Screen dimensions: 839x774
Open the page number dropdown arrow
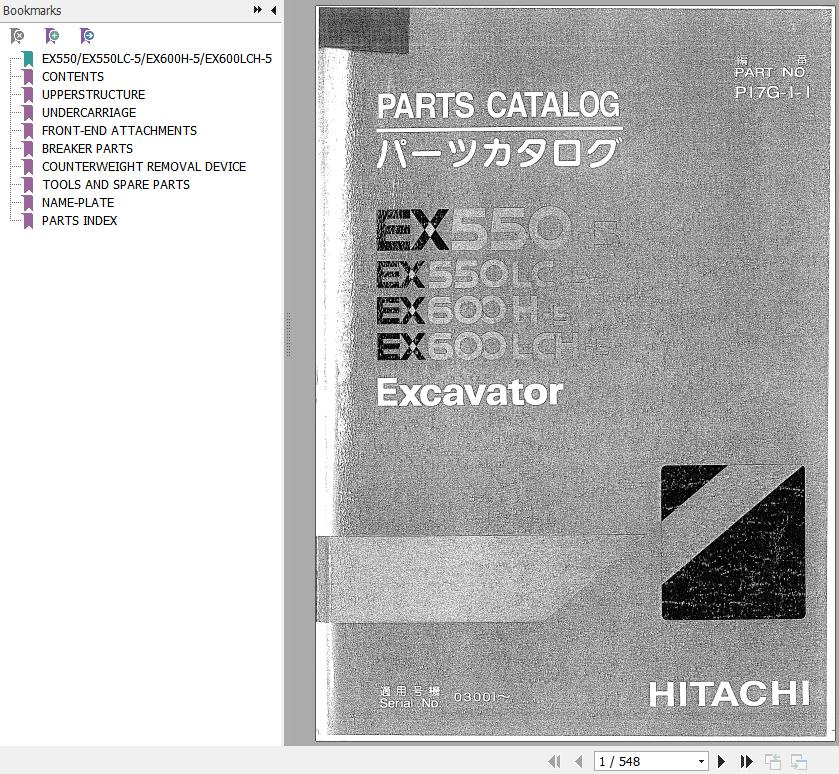pyautogui.click(x=701, y=761)
